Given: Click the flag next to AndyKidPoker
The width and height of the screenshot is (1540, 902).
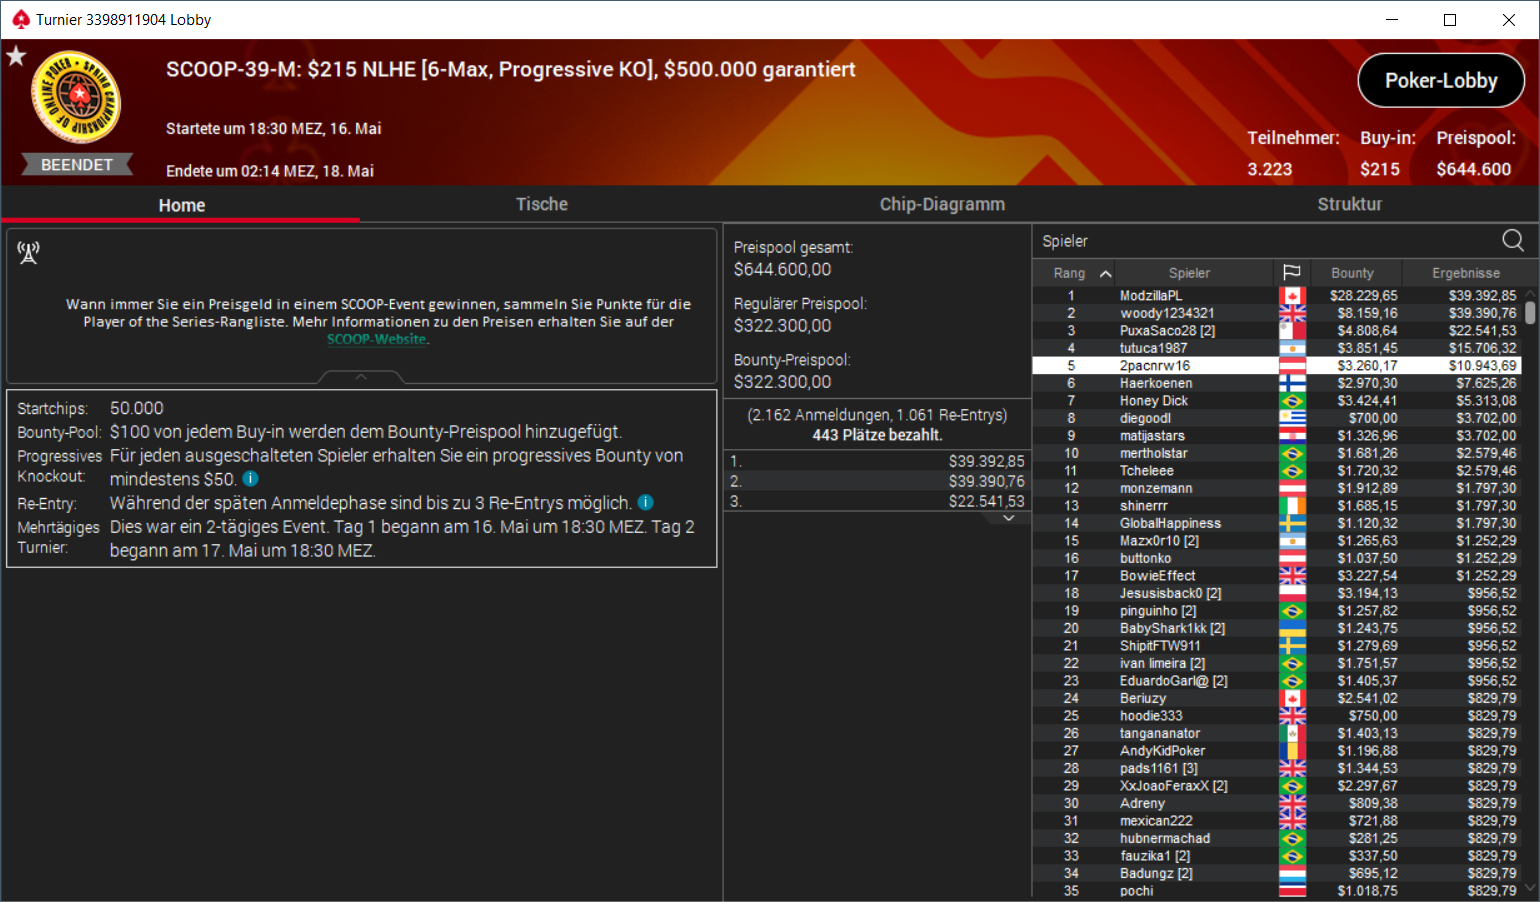Looking at the screenshot, I should (1292, 751).
